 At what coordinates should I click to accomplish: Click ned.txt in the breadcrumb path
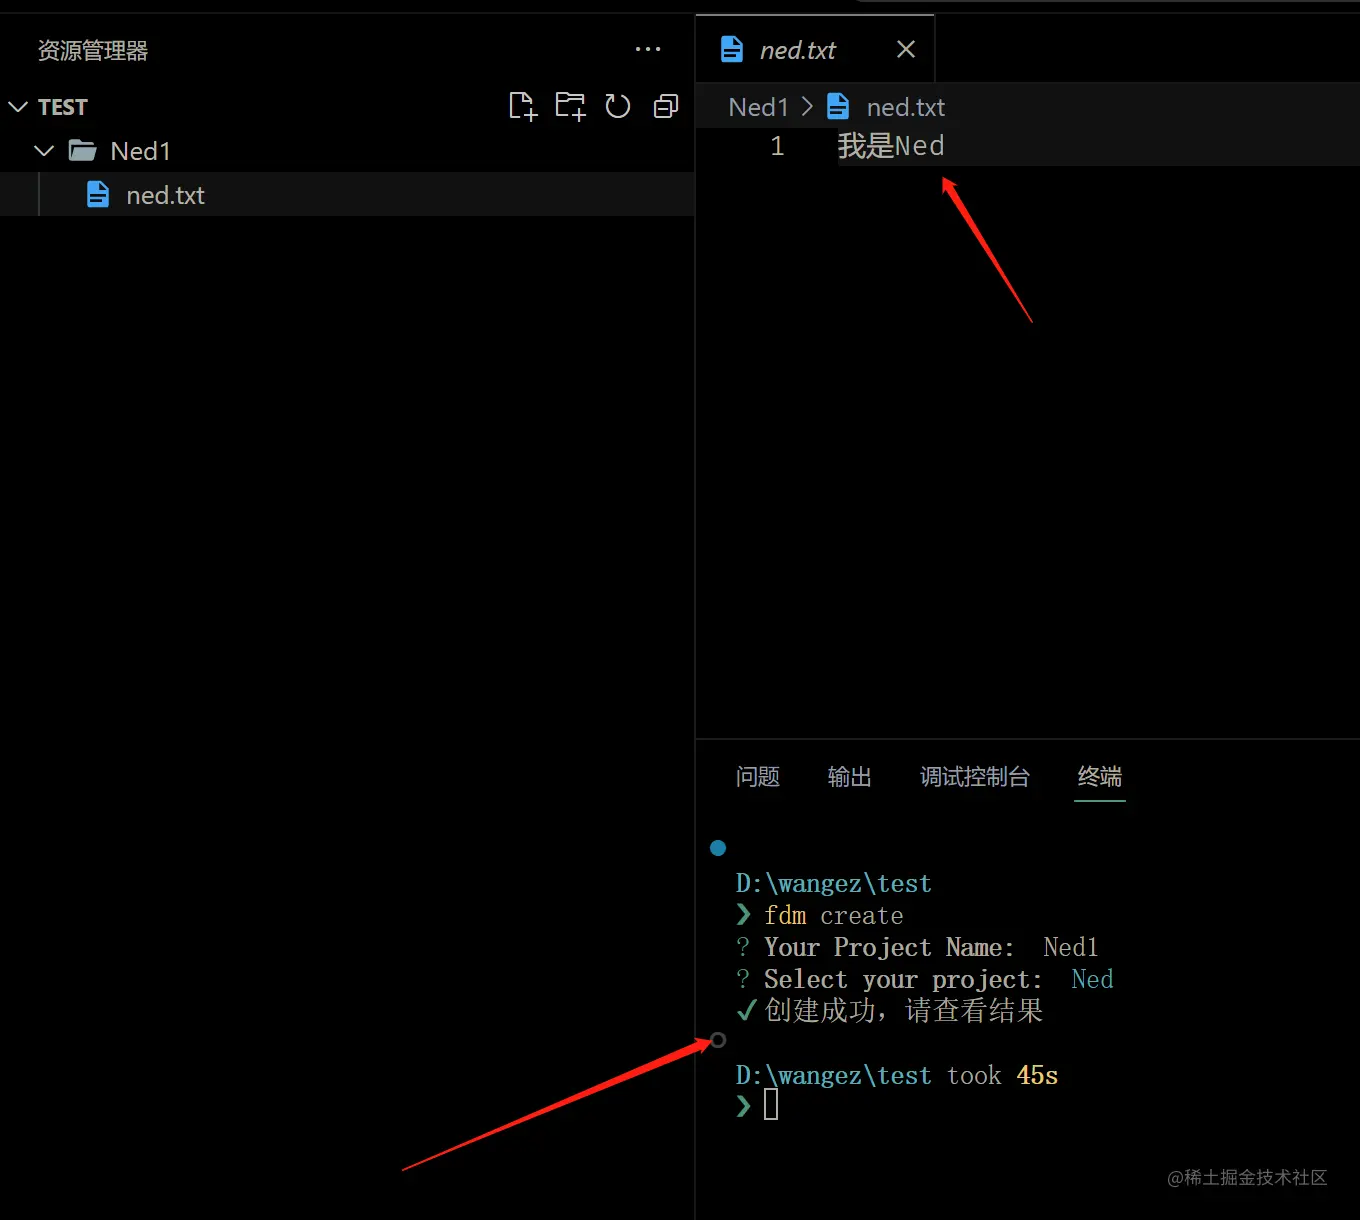(x=905, y=107)
